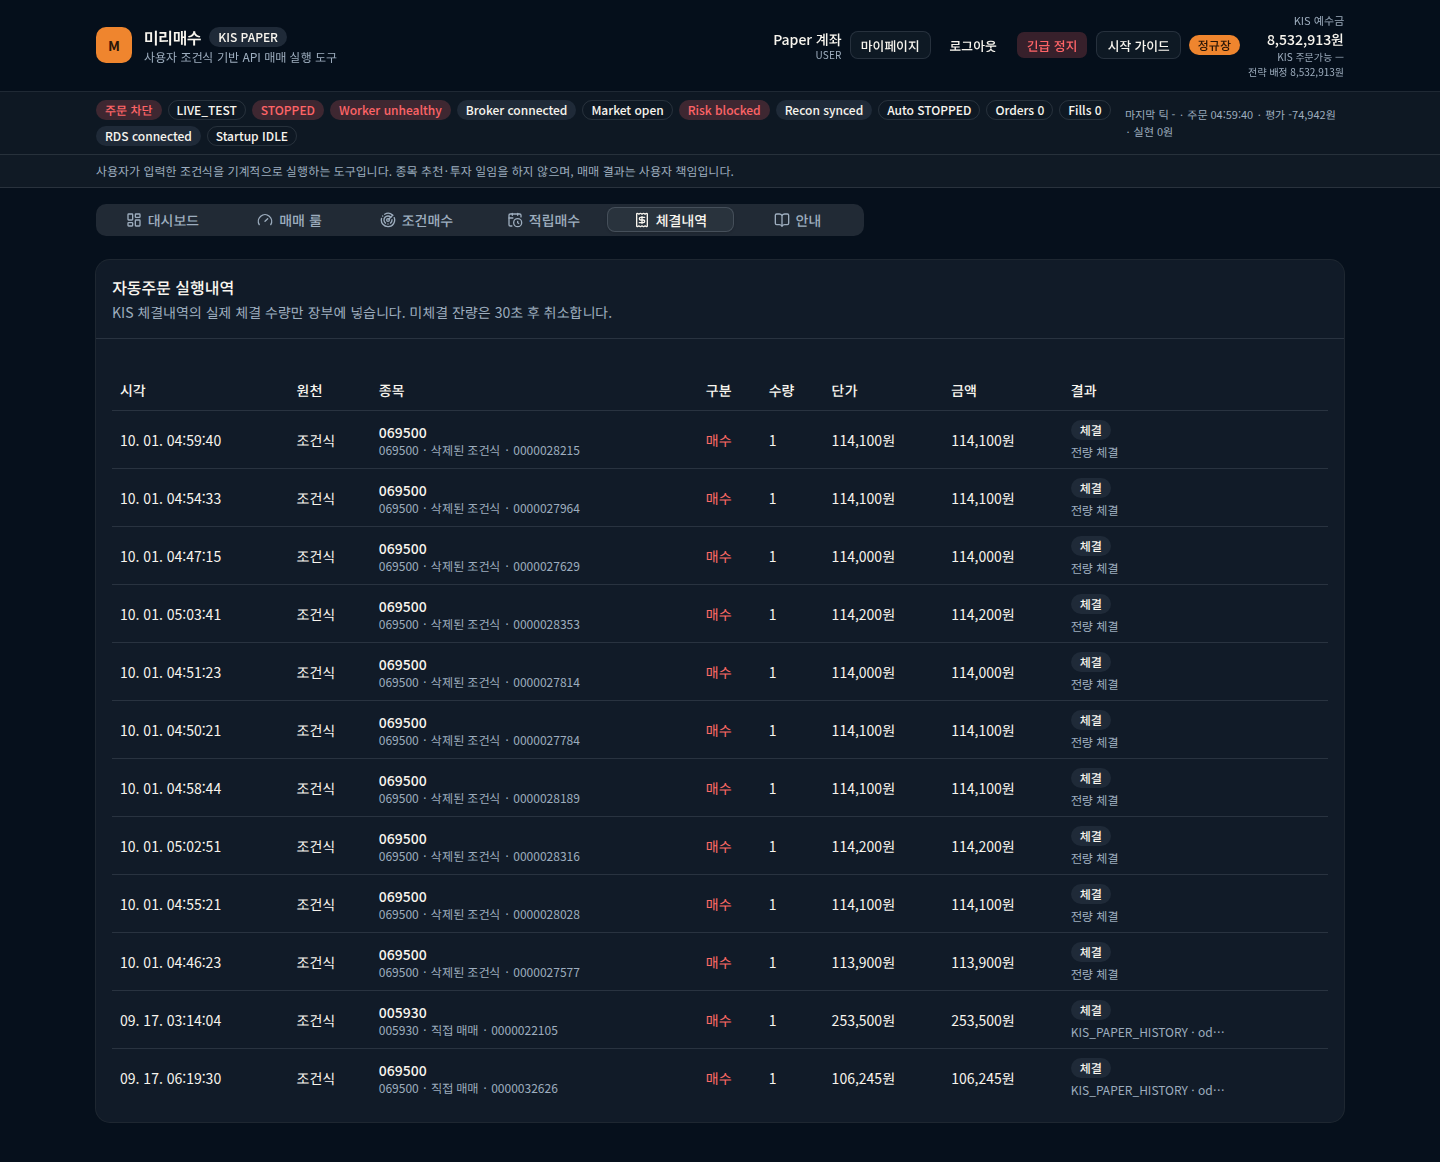Screen dimensions: 1440x1162
Task: Select the RDS connected status chip
Action: coord(148,136)
